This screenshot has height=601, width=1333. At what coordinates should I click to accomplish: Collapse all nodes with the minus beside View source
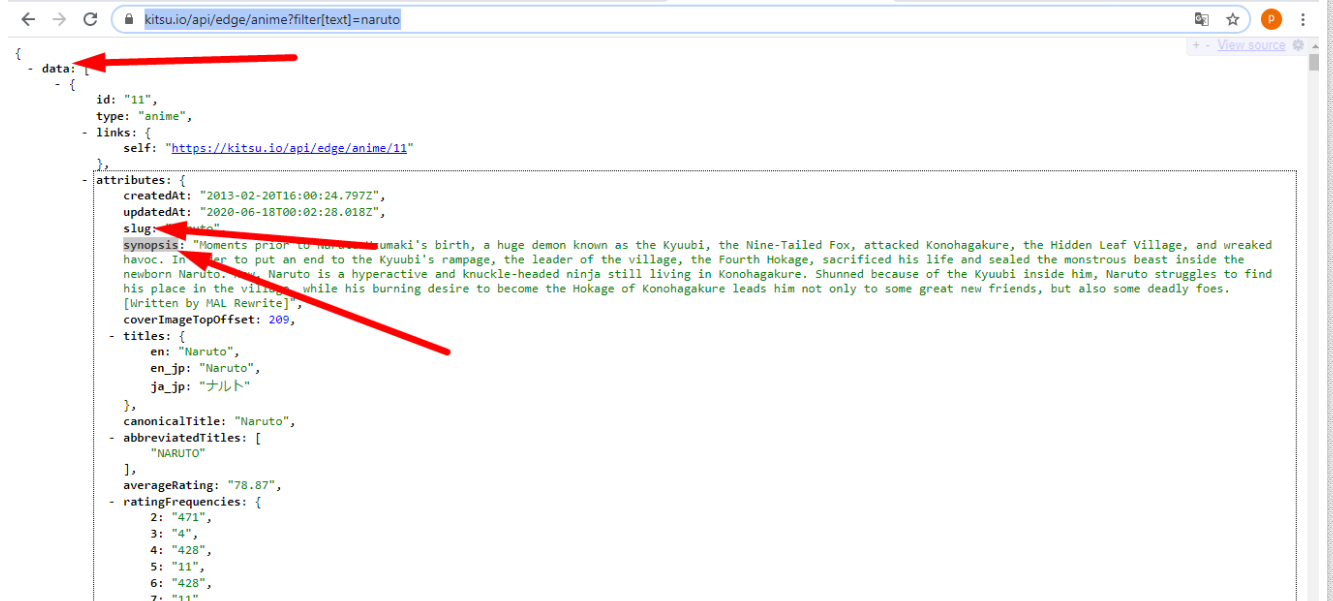pos(1207,45)
